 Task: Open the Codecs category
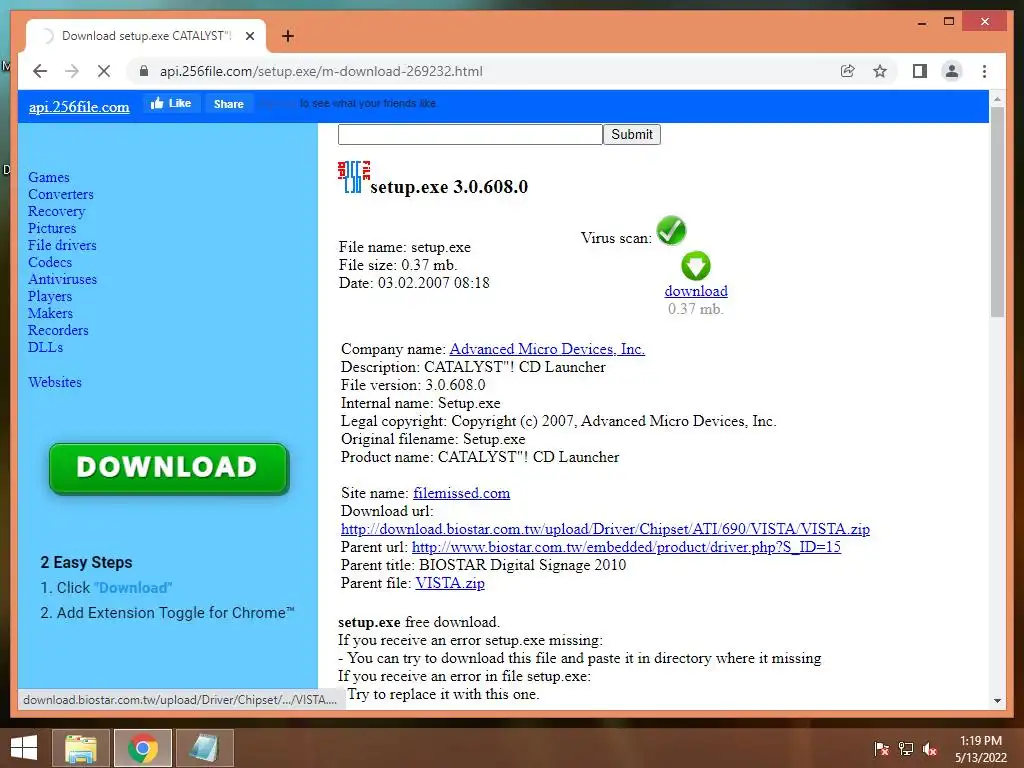pyautogui.click(x=50, y=262)
